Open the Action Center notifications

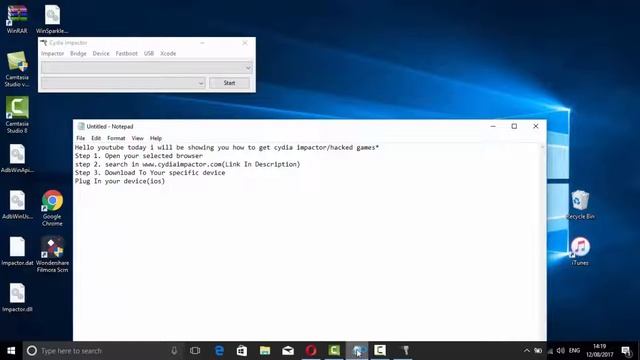[x=626, y=351]
